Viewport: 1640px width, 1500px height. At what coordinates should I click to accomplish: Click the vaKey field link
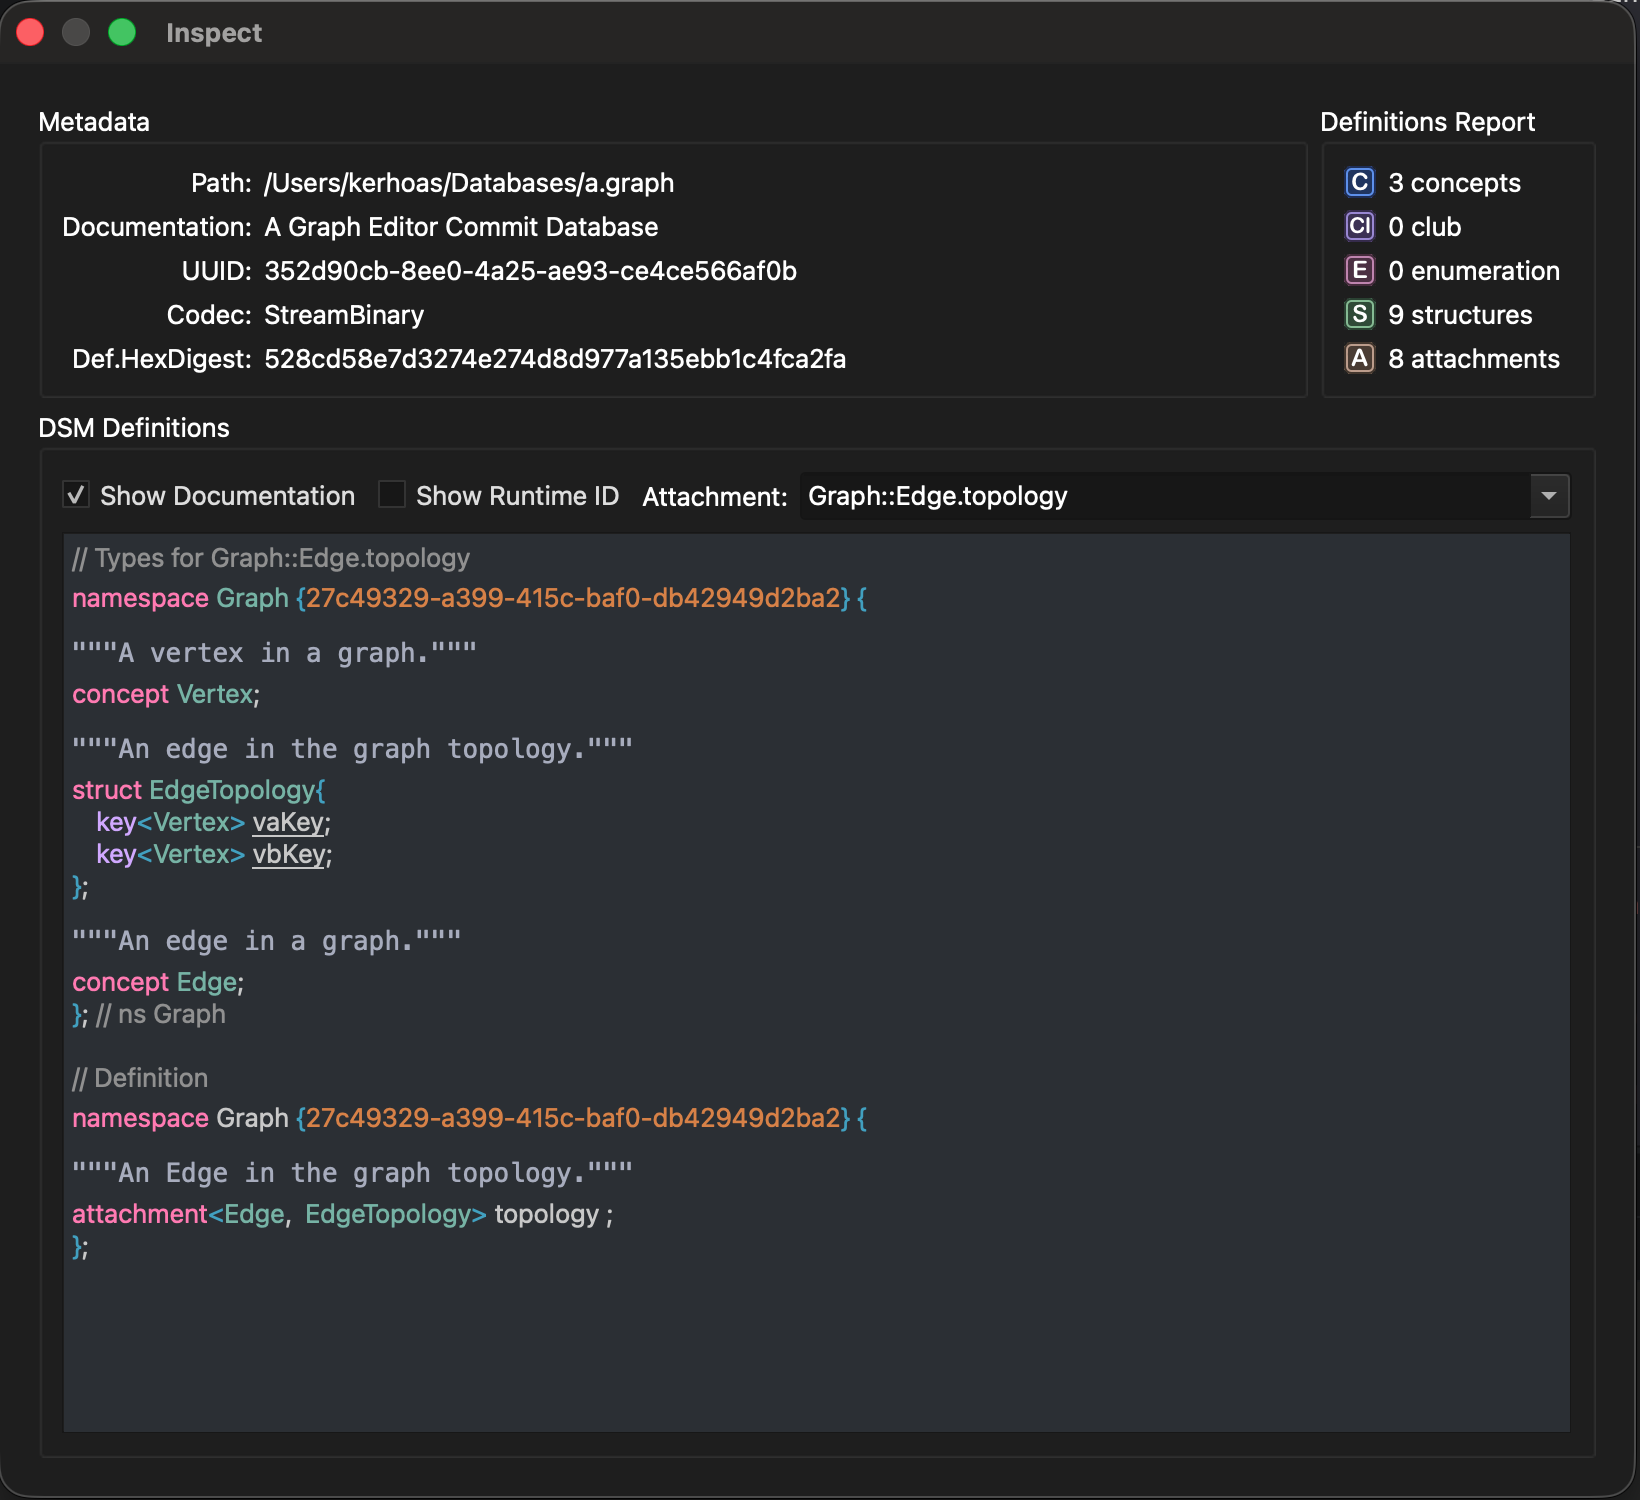[288, 823]
